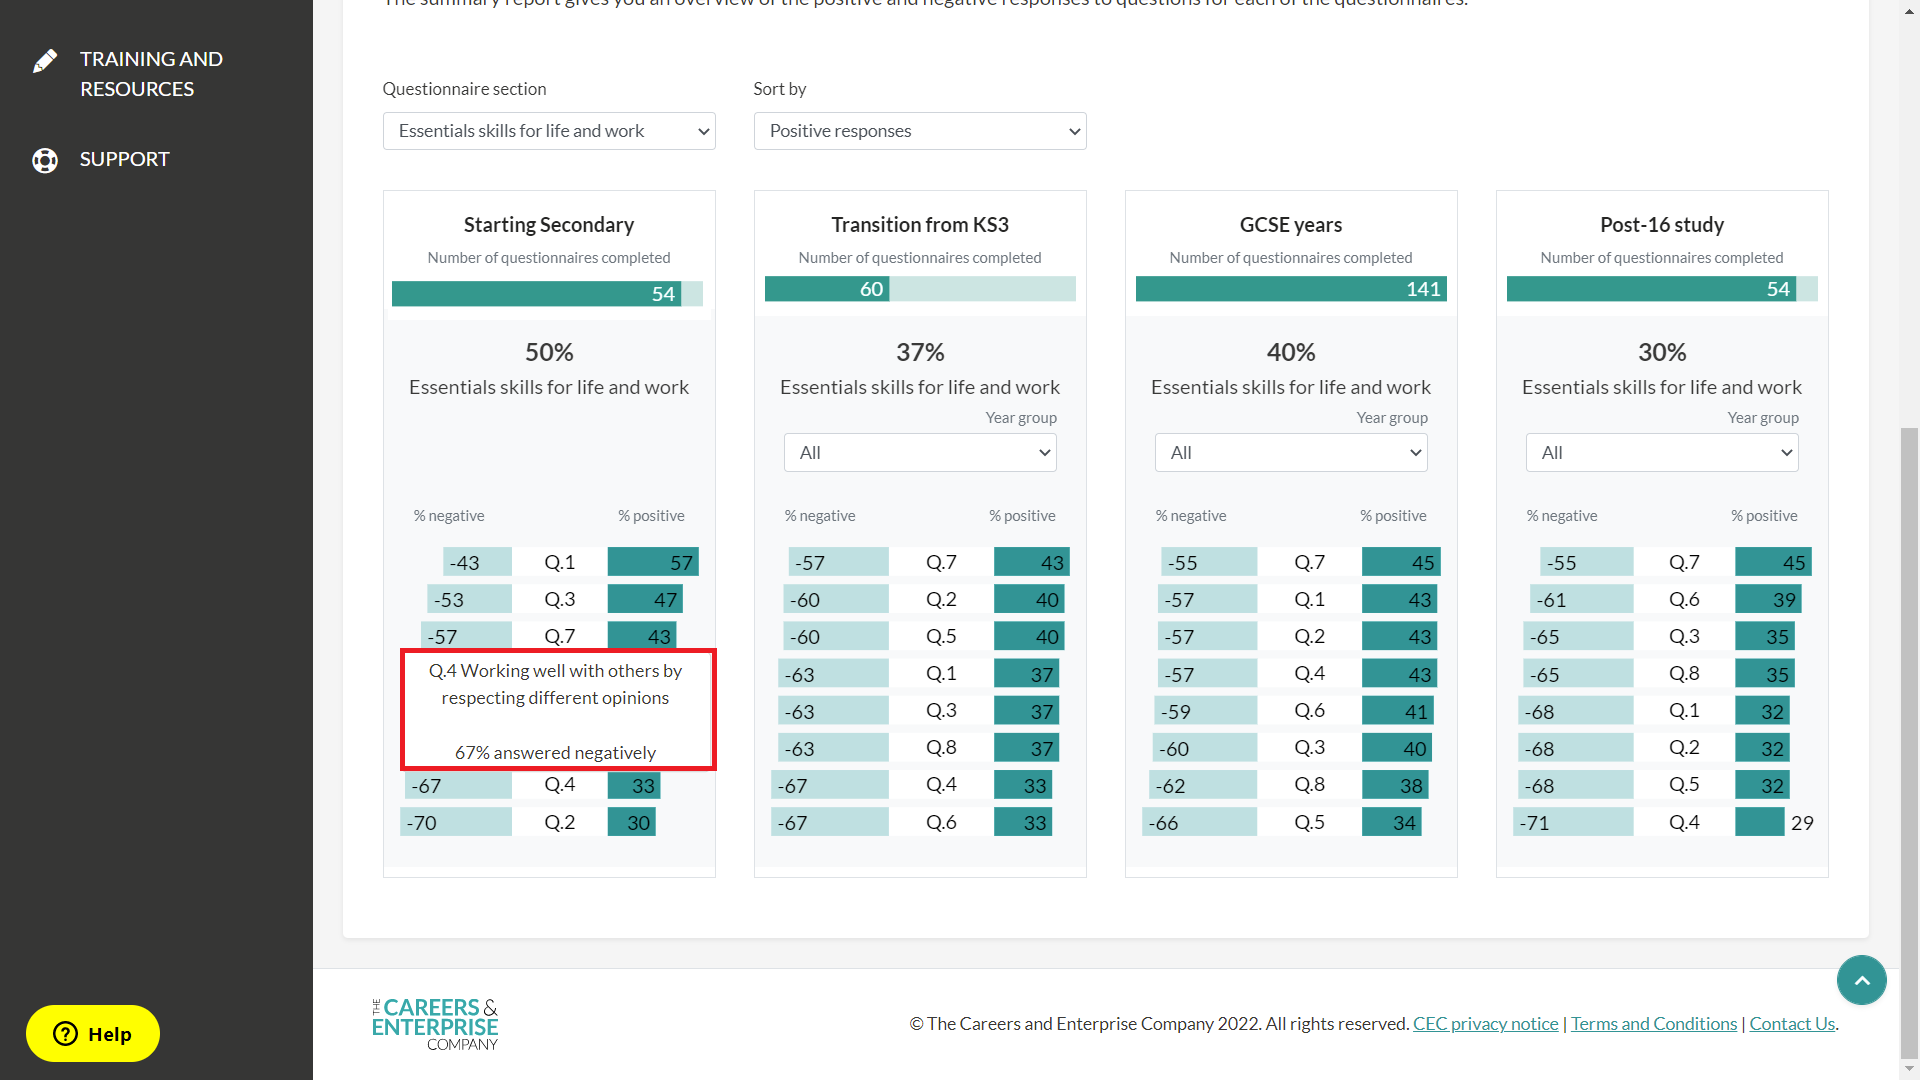Click Q.3 label in GCSE years

1309,748
